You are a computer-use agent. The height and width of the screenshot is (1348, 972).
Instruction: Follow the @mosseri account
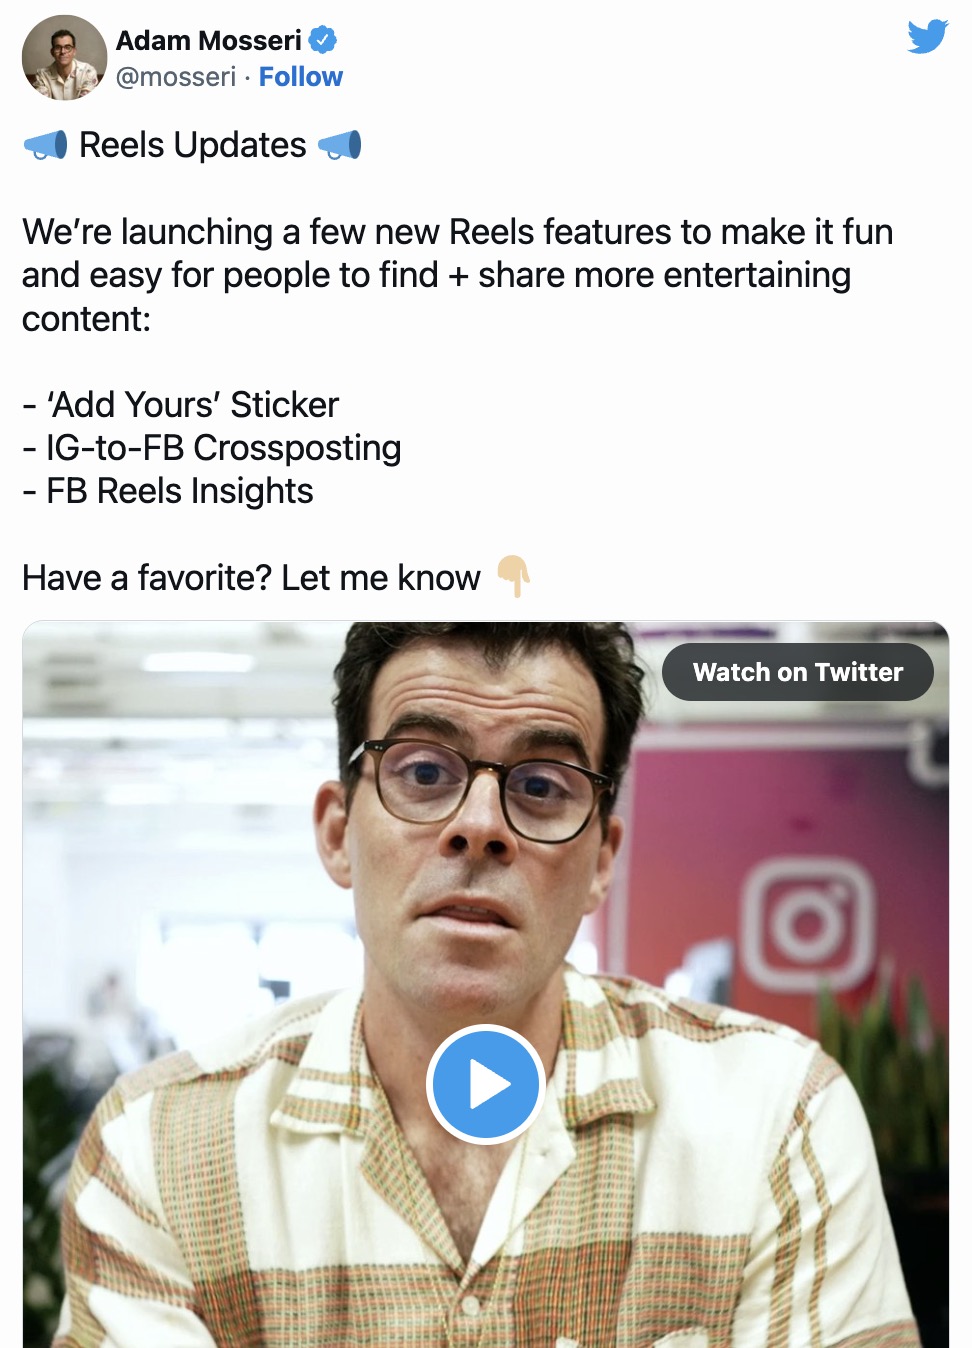tap(300, 77)
